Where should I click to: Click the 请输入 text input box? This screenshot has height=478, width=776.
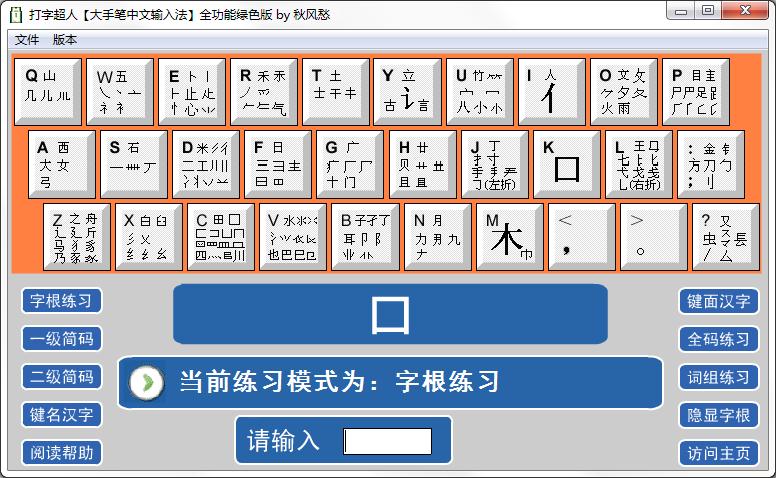tap(388, 441)
